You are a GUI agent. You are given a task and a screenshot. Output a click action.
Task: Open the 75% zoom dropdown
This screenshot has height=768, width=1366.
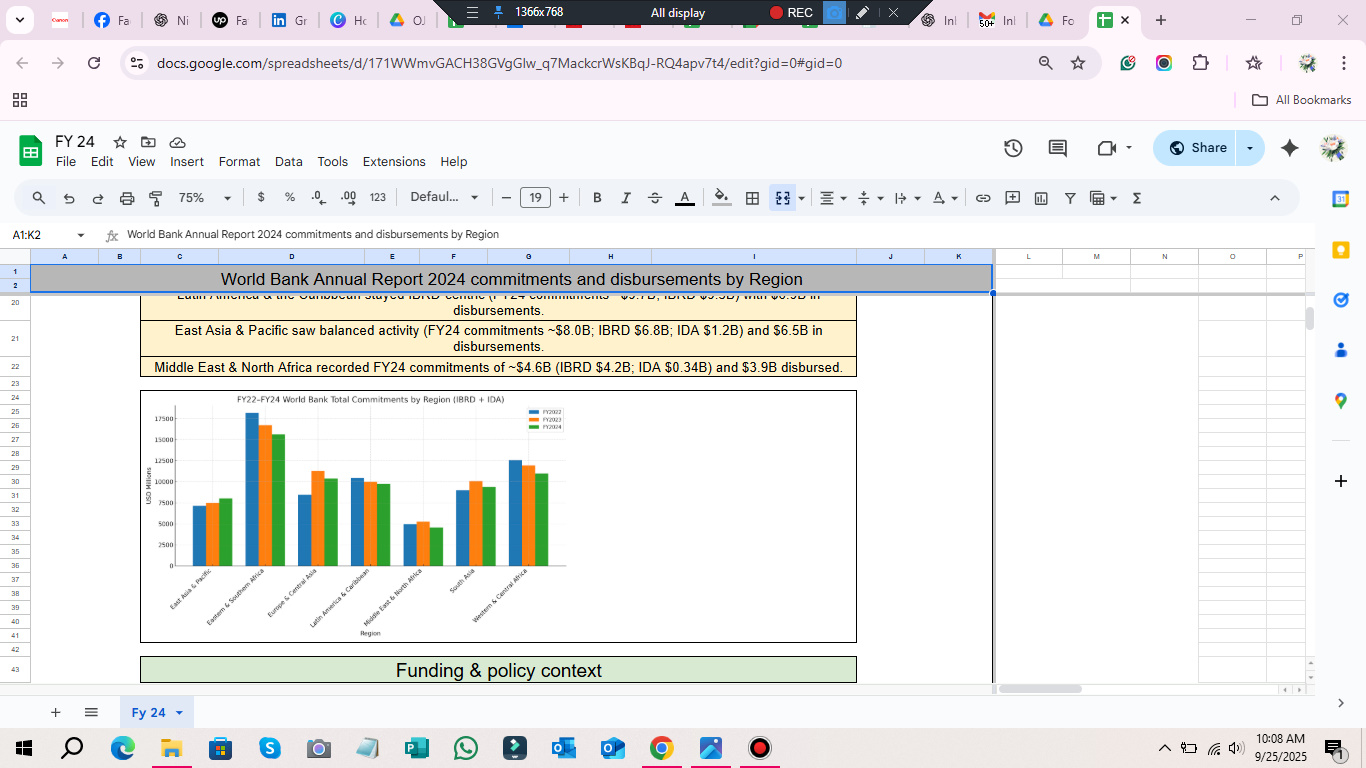click(x=204, y=198)
